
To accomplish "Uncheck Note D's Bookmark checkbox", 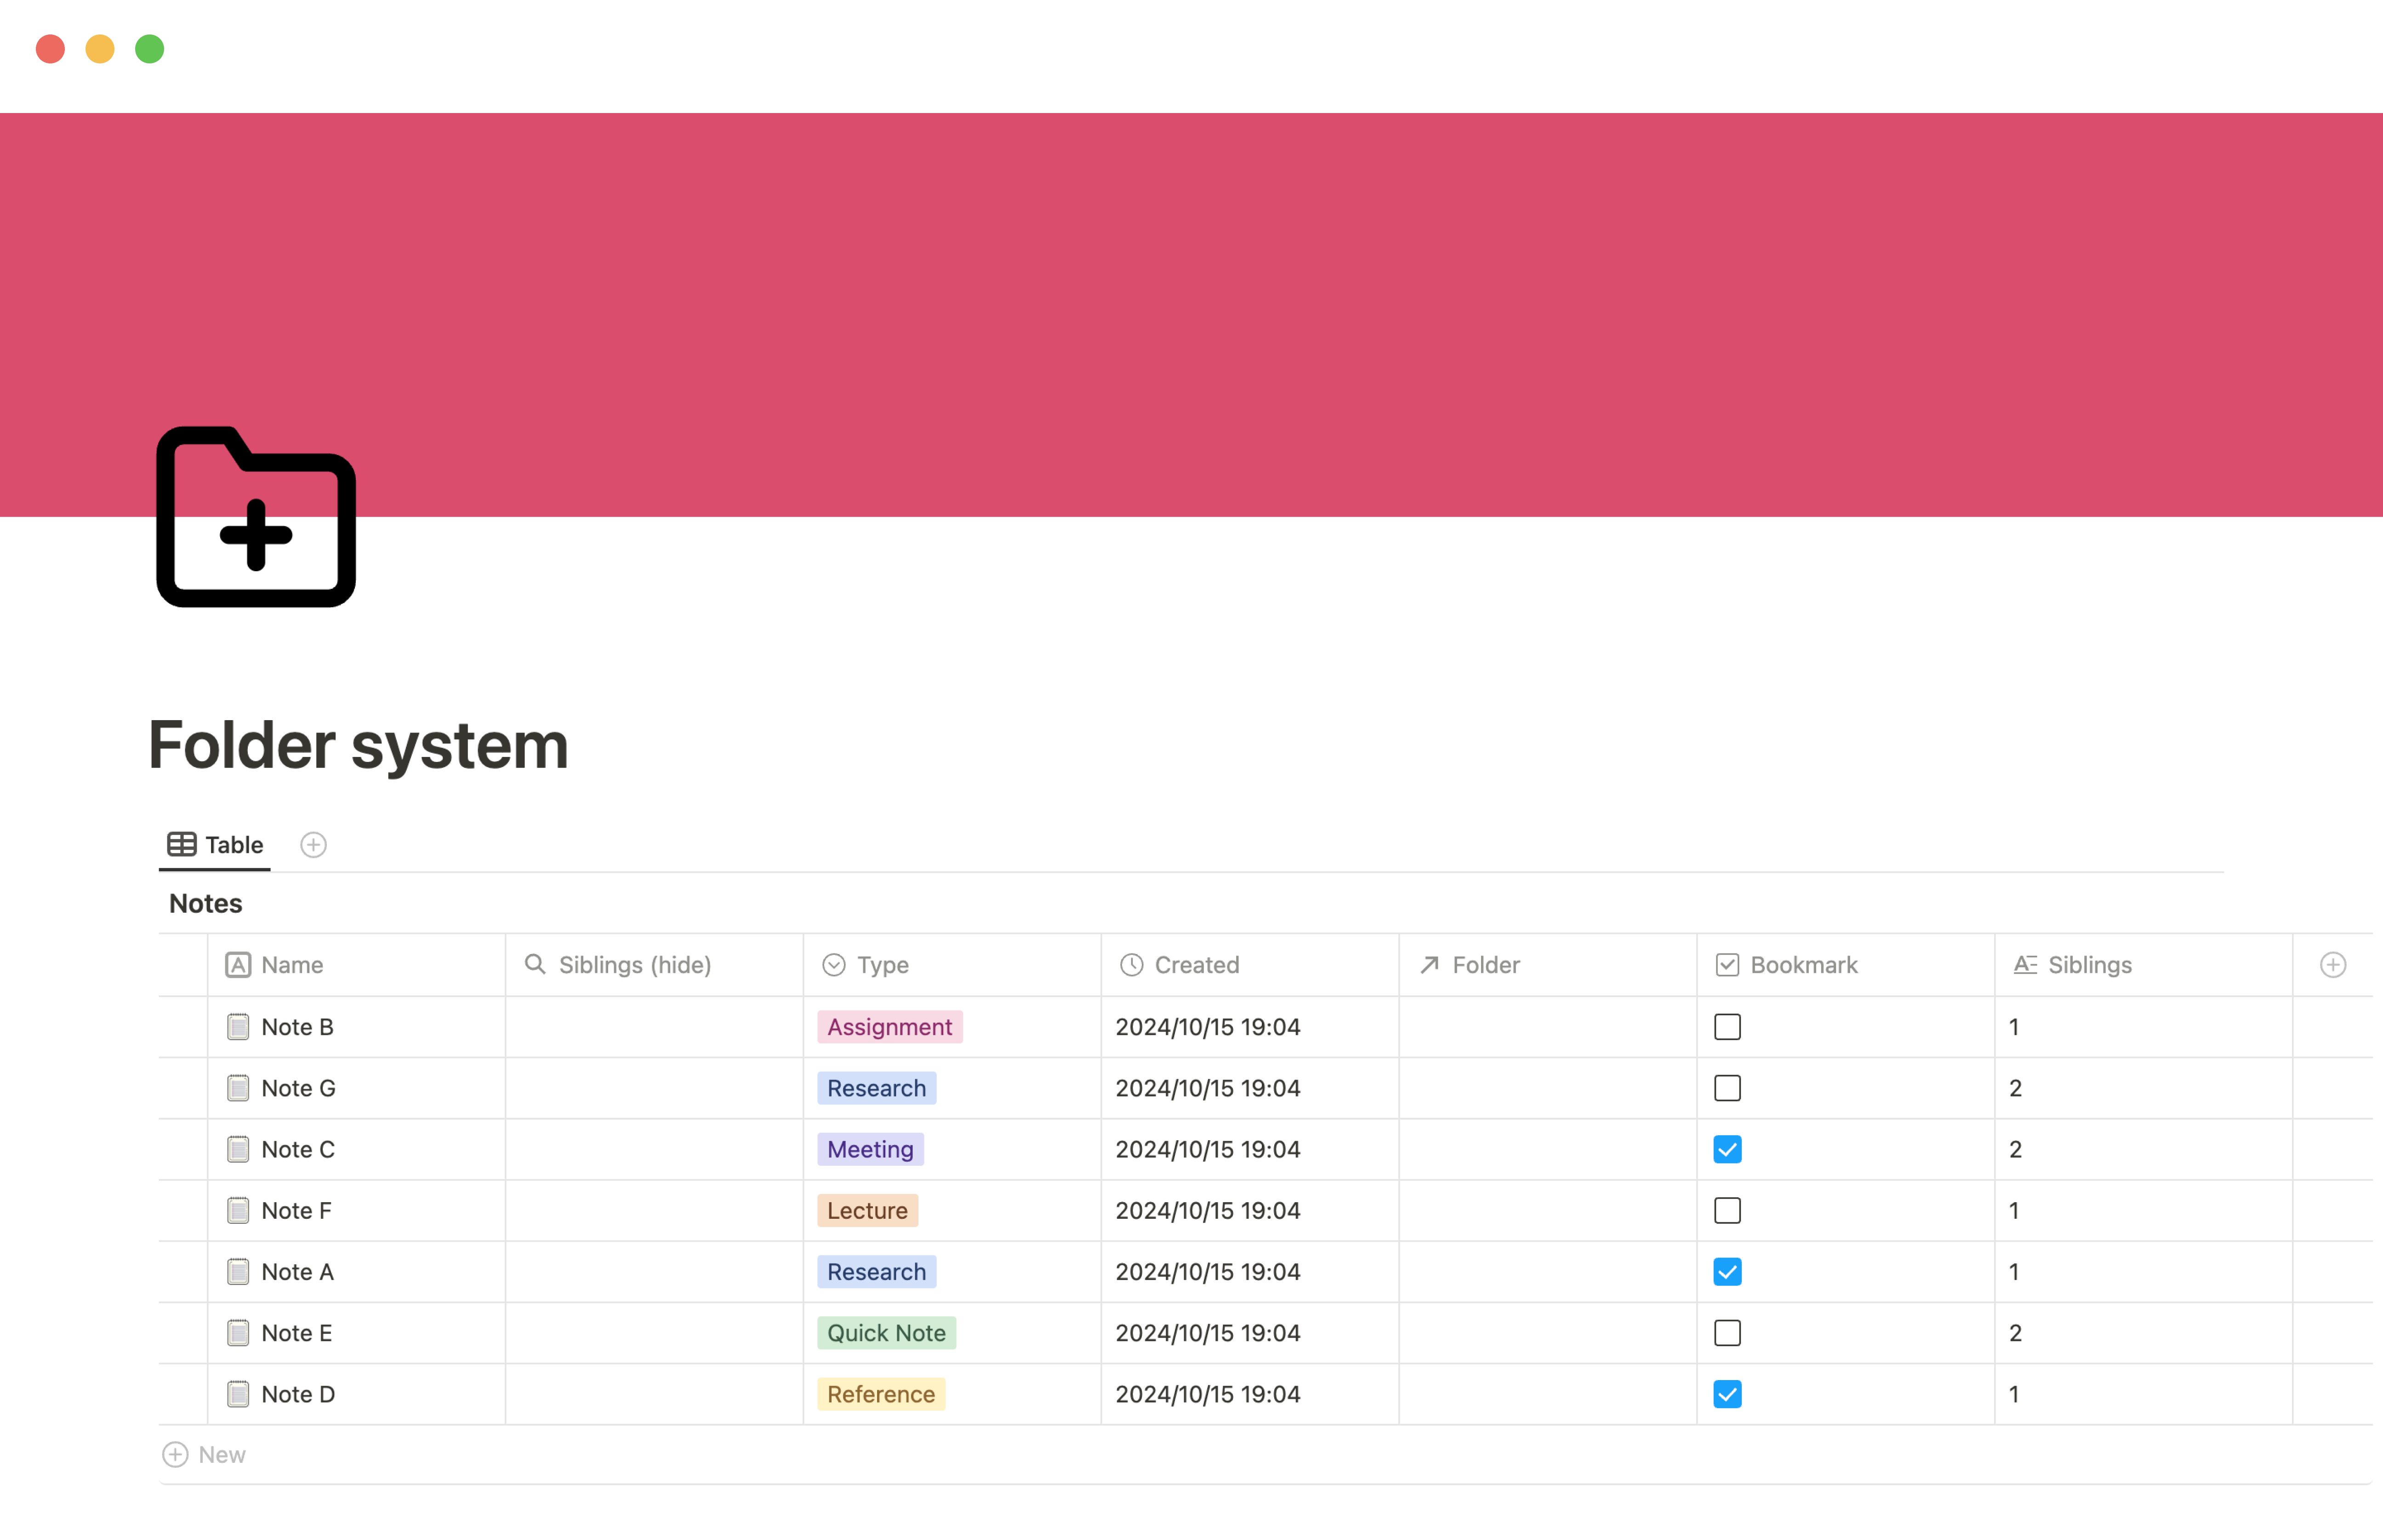I will coord(1727,1394).
